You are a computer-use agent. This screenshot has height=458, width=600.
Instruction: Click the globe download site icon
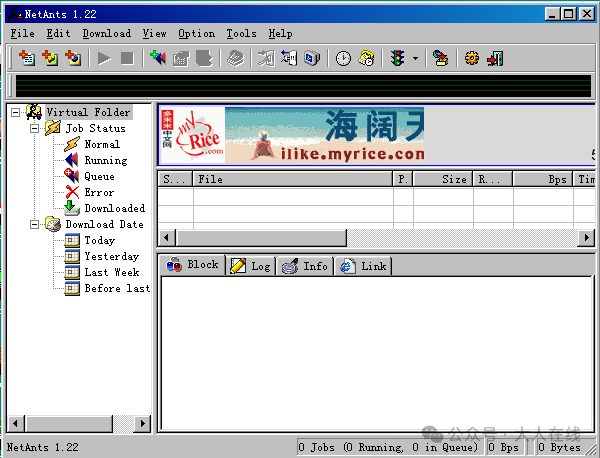(440, 58)
